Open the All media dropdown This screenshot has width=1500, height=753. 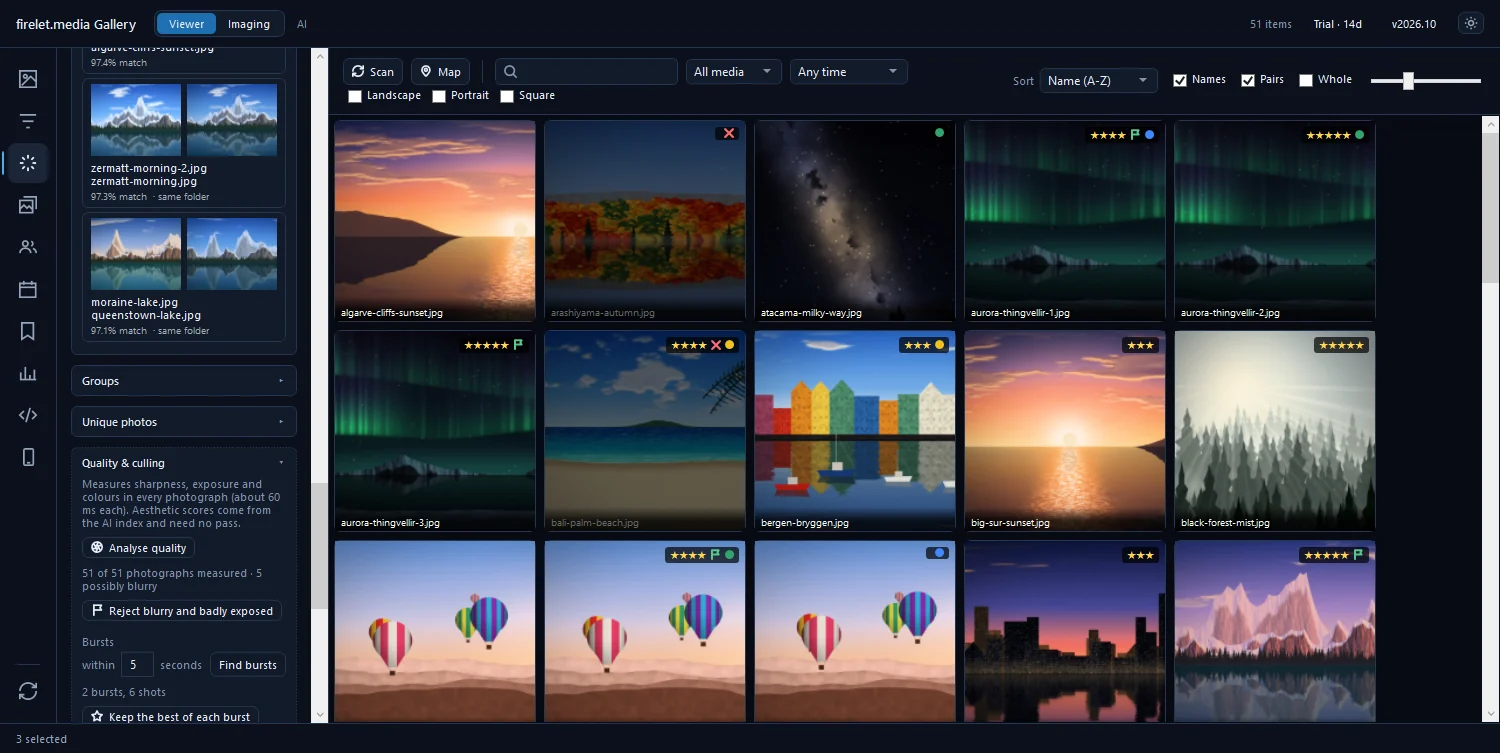[734, 72]
